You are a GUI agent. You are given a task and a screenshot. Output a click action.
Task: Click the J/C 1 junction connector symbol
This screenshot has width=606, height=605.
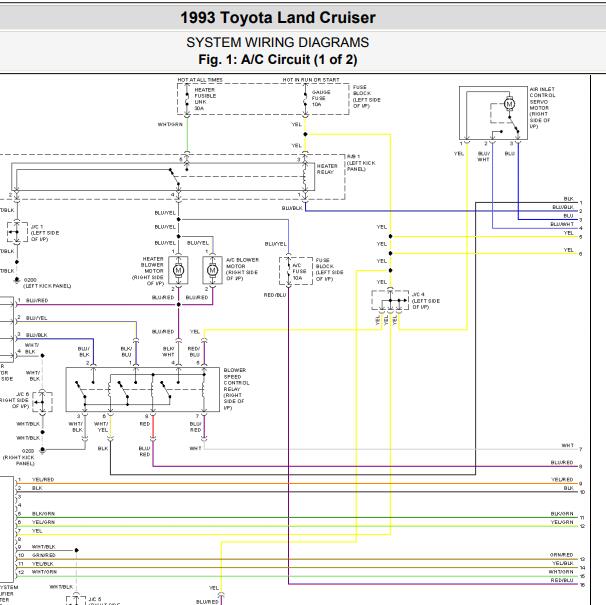(x=17, y=232)
